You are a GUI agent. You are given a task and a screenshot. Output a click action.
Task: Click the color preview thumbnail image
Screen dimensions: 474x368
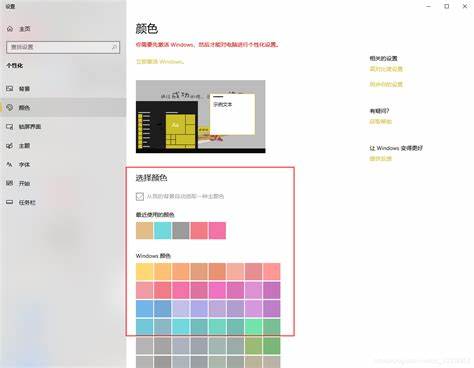[201, 117]
